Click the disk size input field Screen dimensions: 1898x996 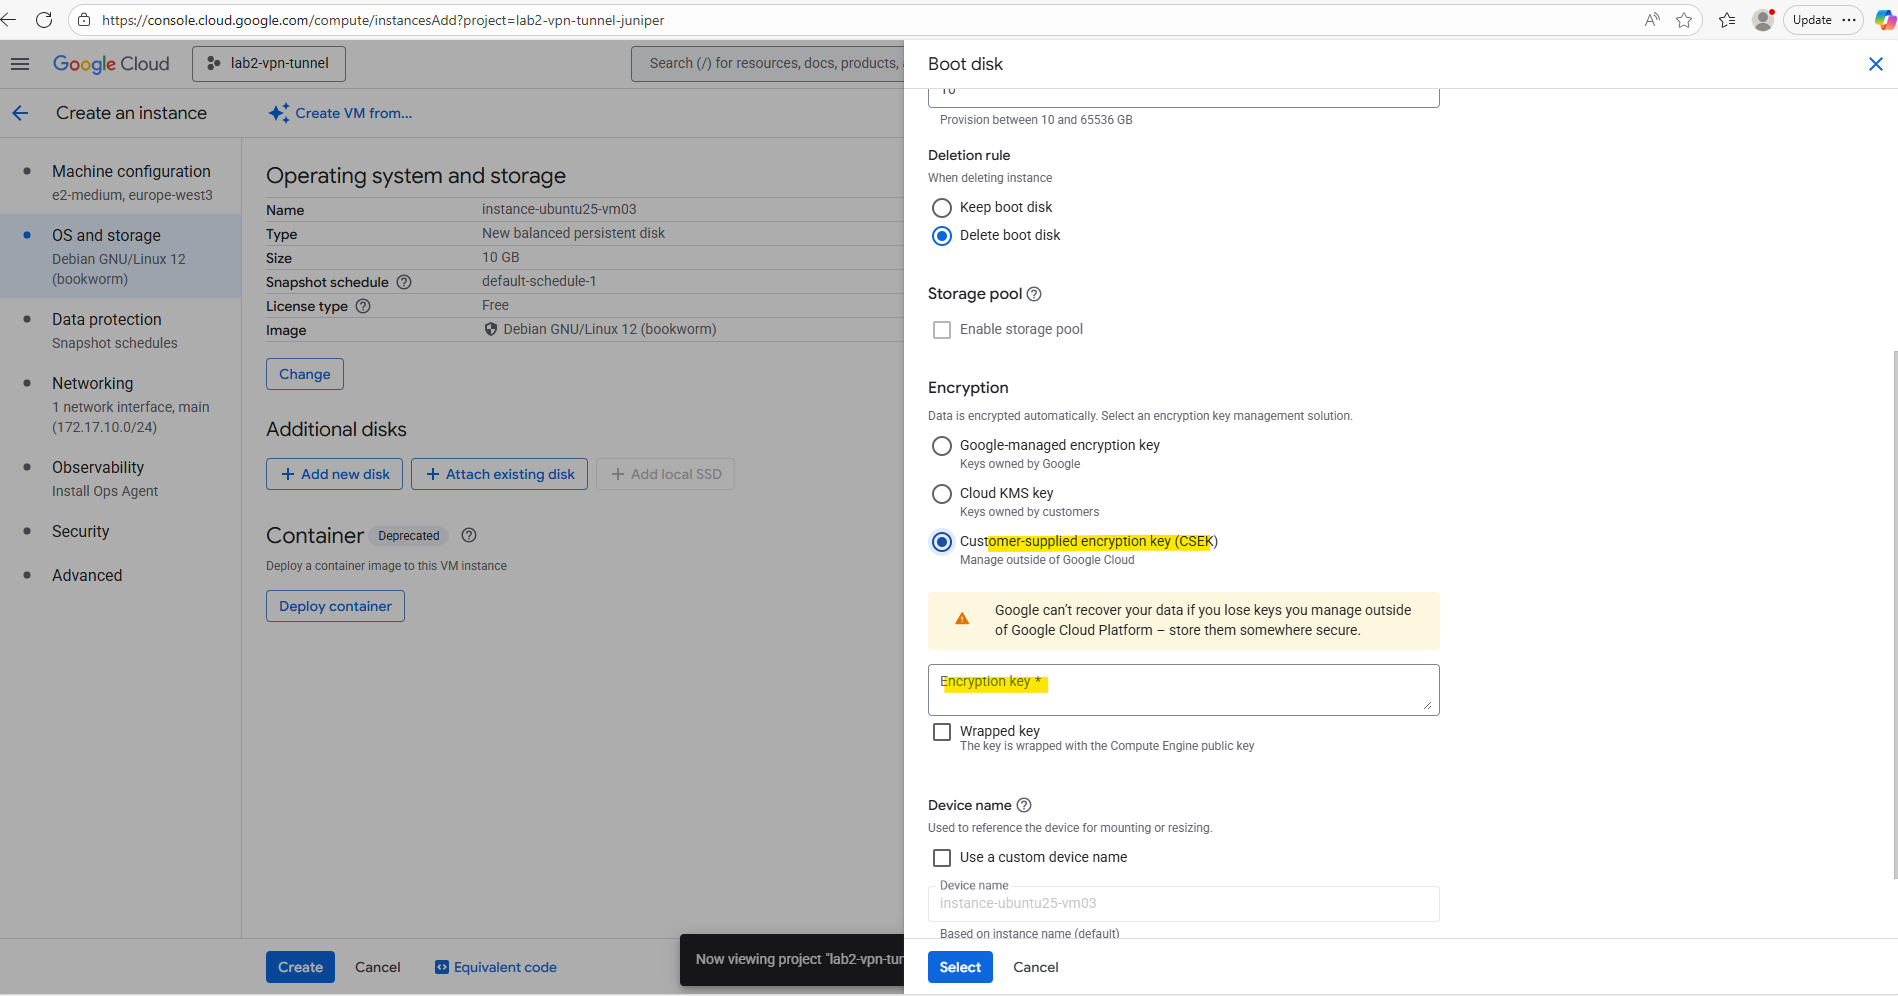click(x=1184, y=96)
